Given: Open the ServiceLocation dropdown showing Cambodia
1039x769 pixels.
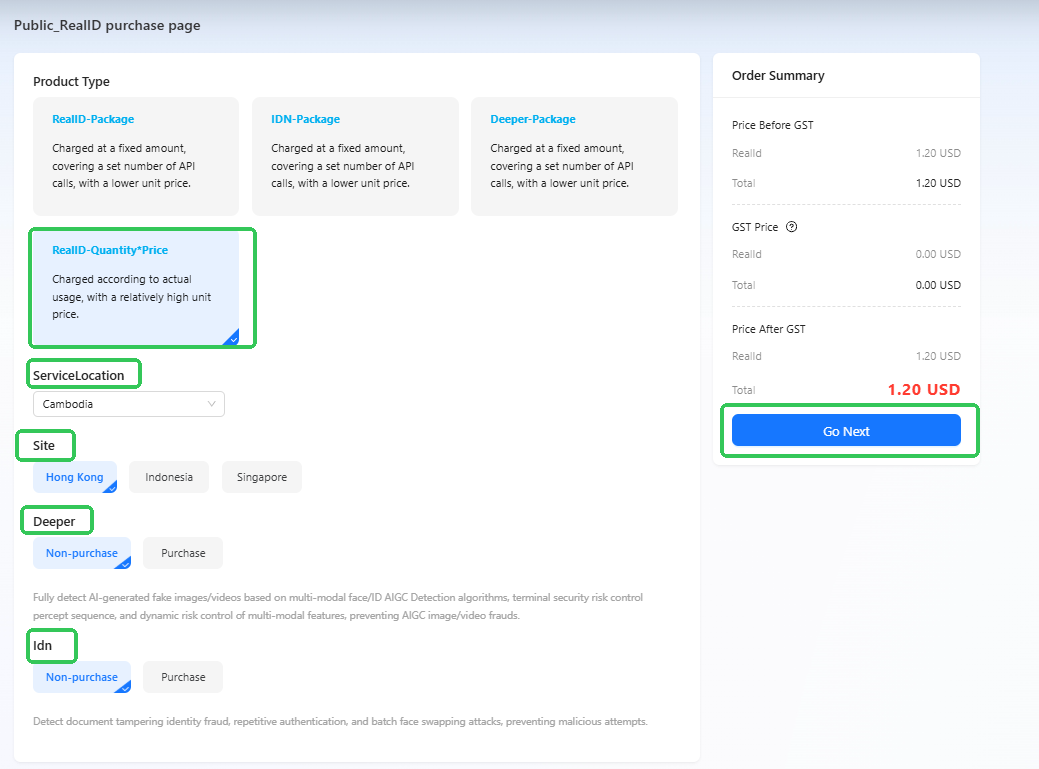Looking at the screenshot, I should (129, 404).
